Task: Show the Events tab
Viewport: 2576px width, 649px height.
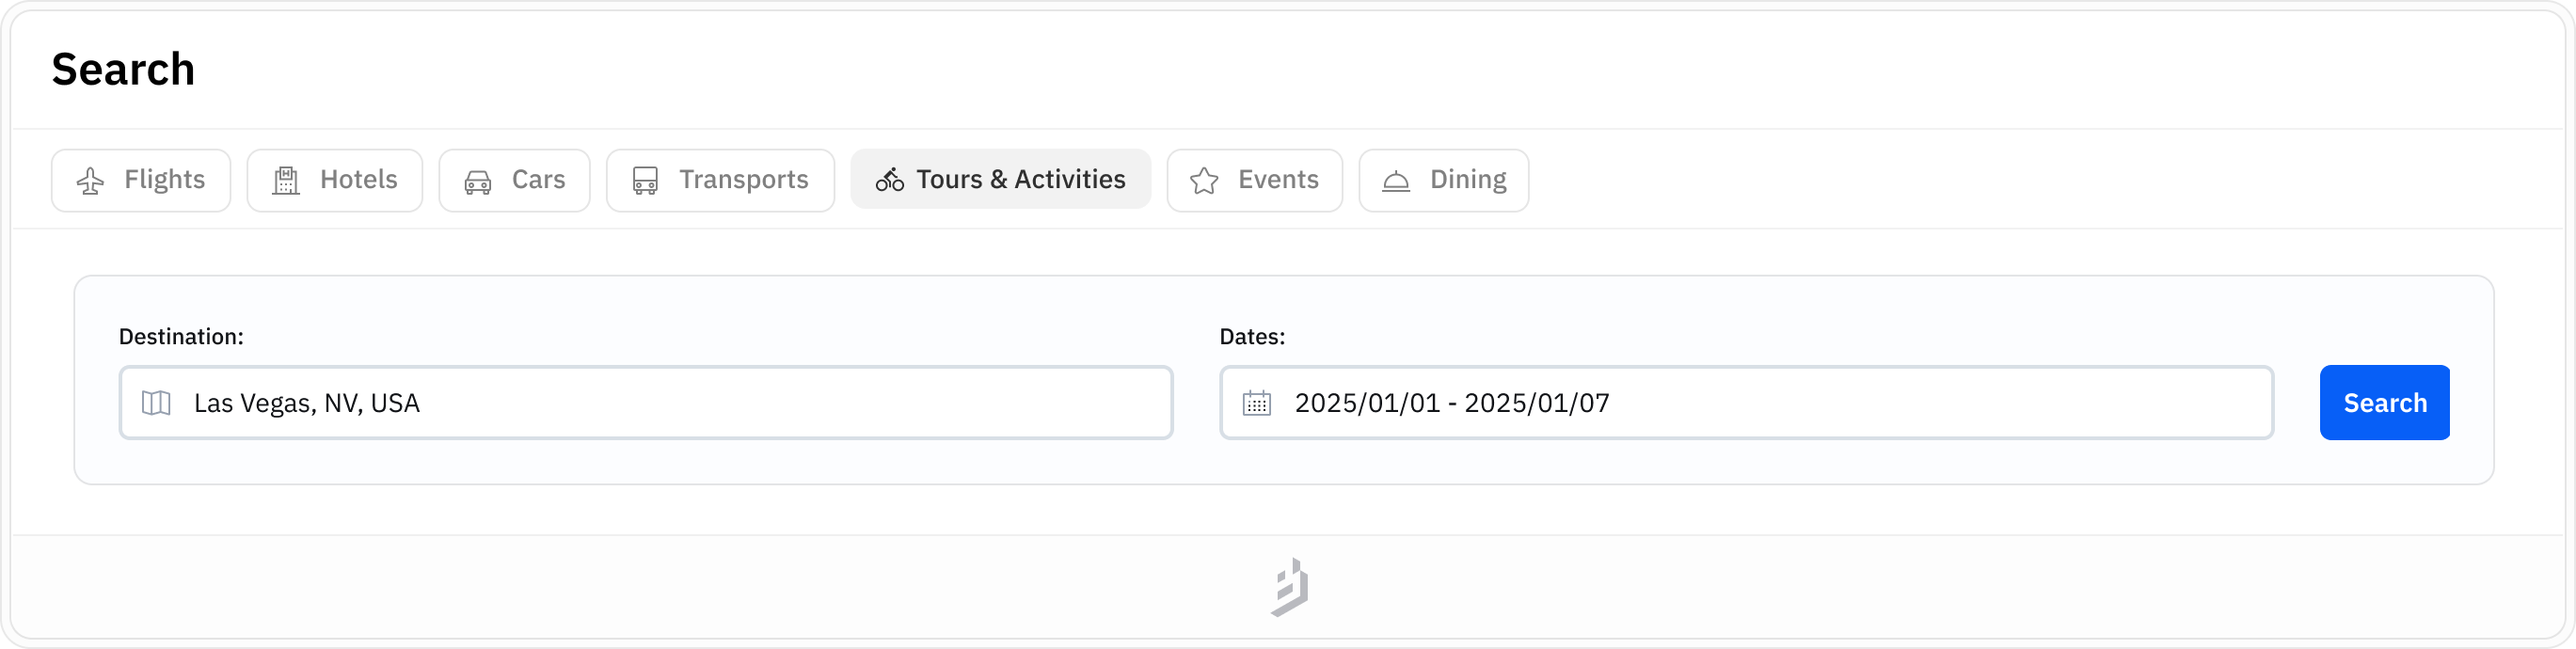Action: click(x=1278, y=180)
